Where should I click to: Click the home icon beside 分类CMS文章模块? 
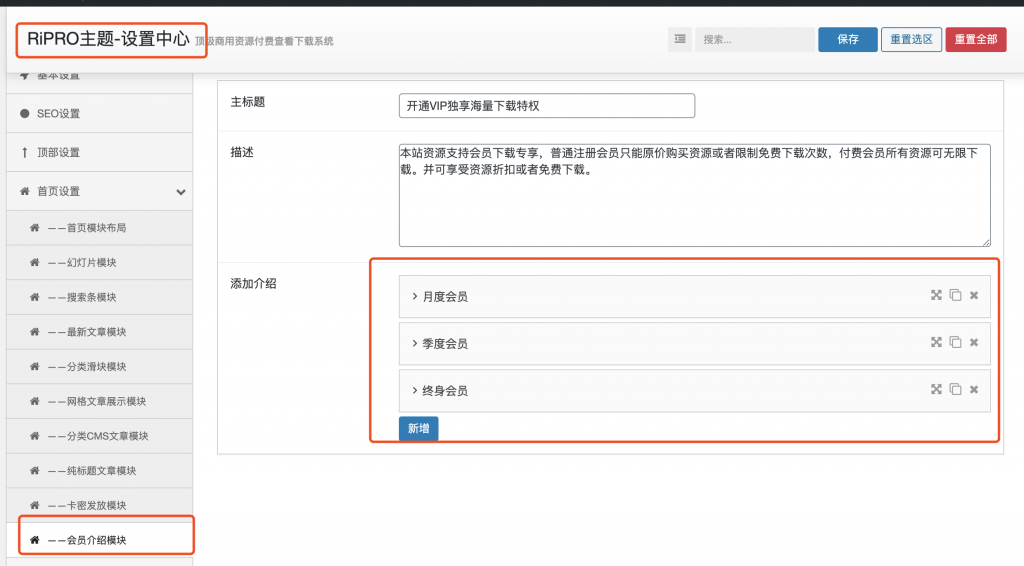(x=35, y=435)
